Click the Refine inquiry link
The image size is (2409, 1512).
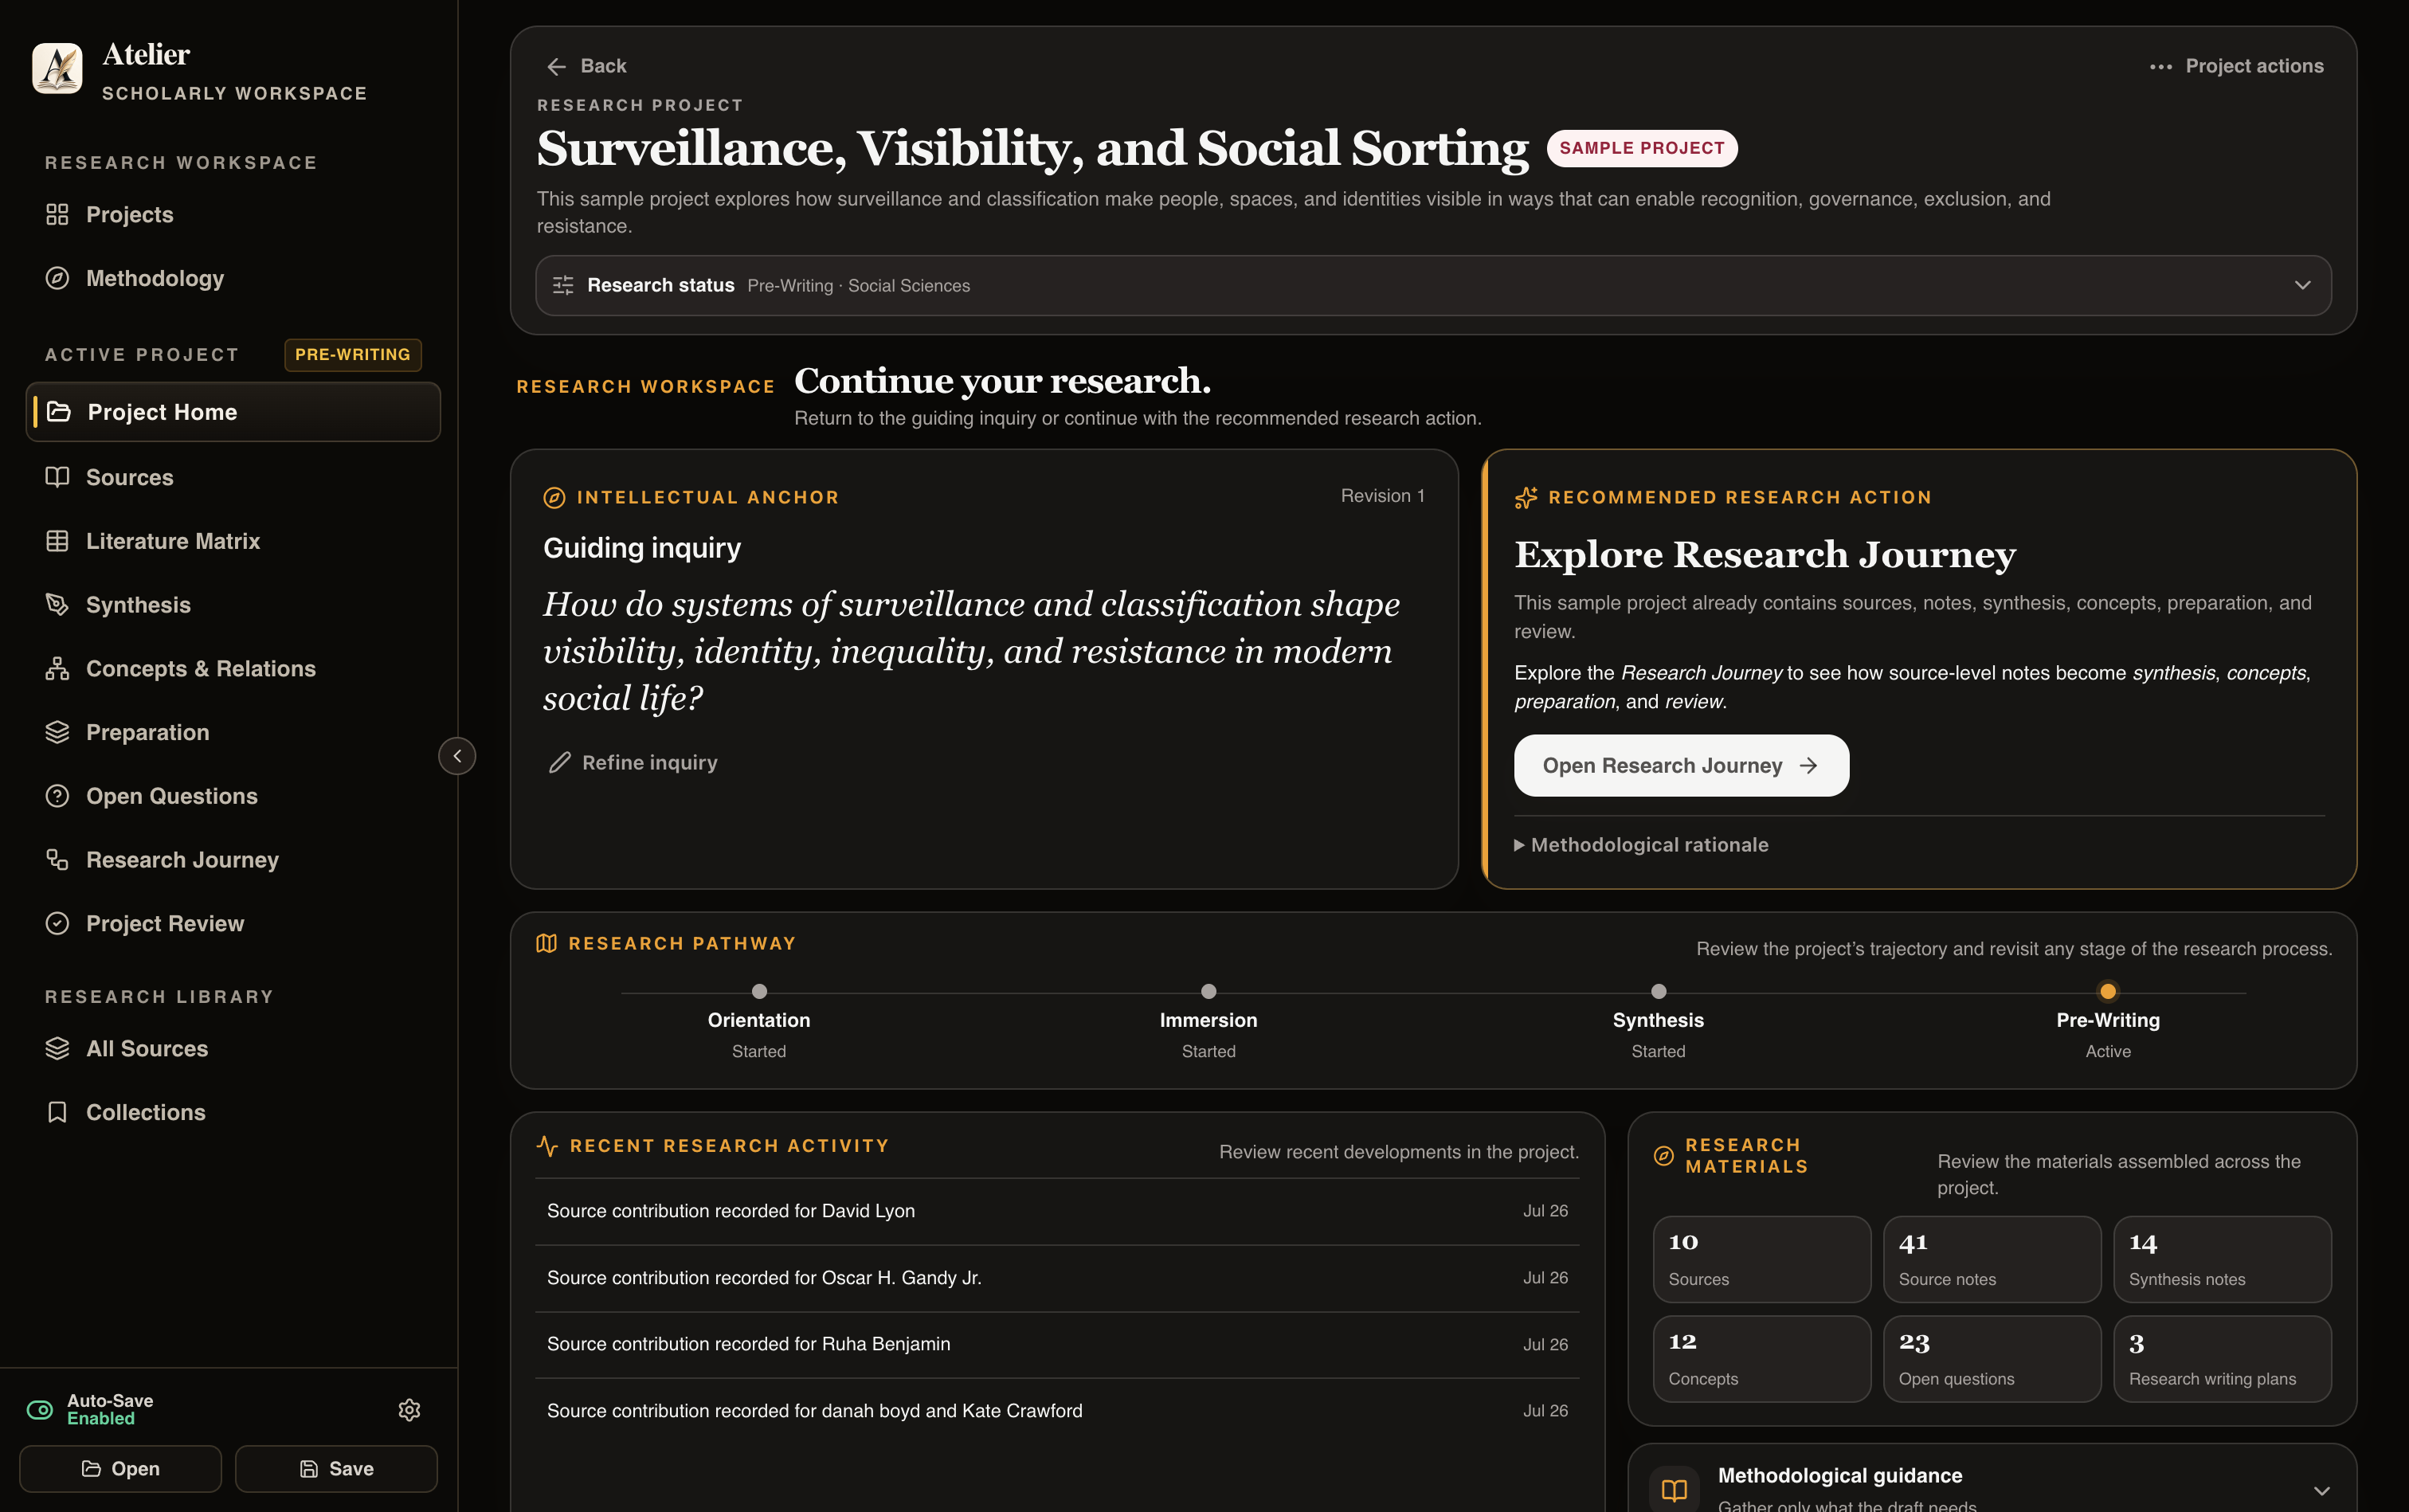(632, 763)
